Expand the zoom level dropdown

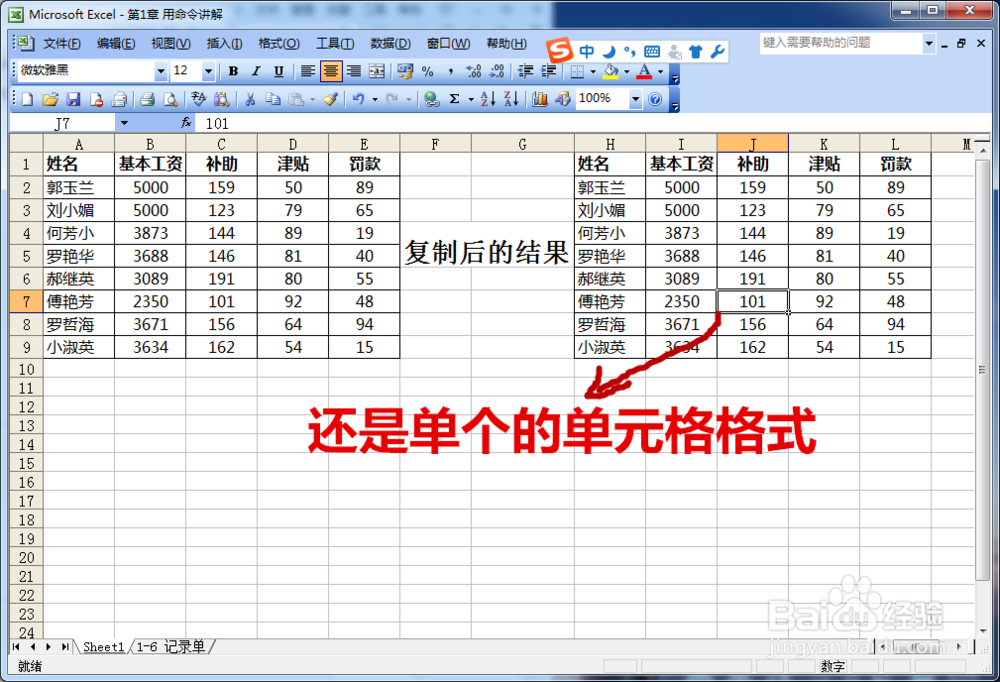click(x=636, y=98)
